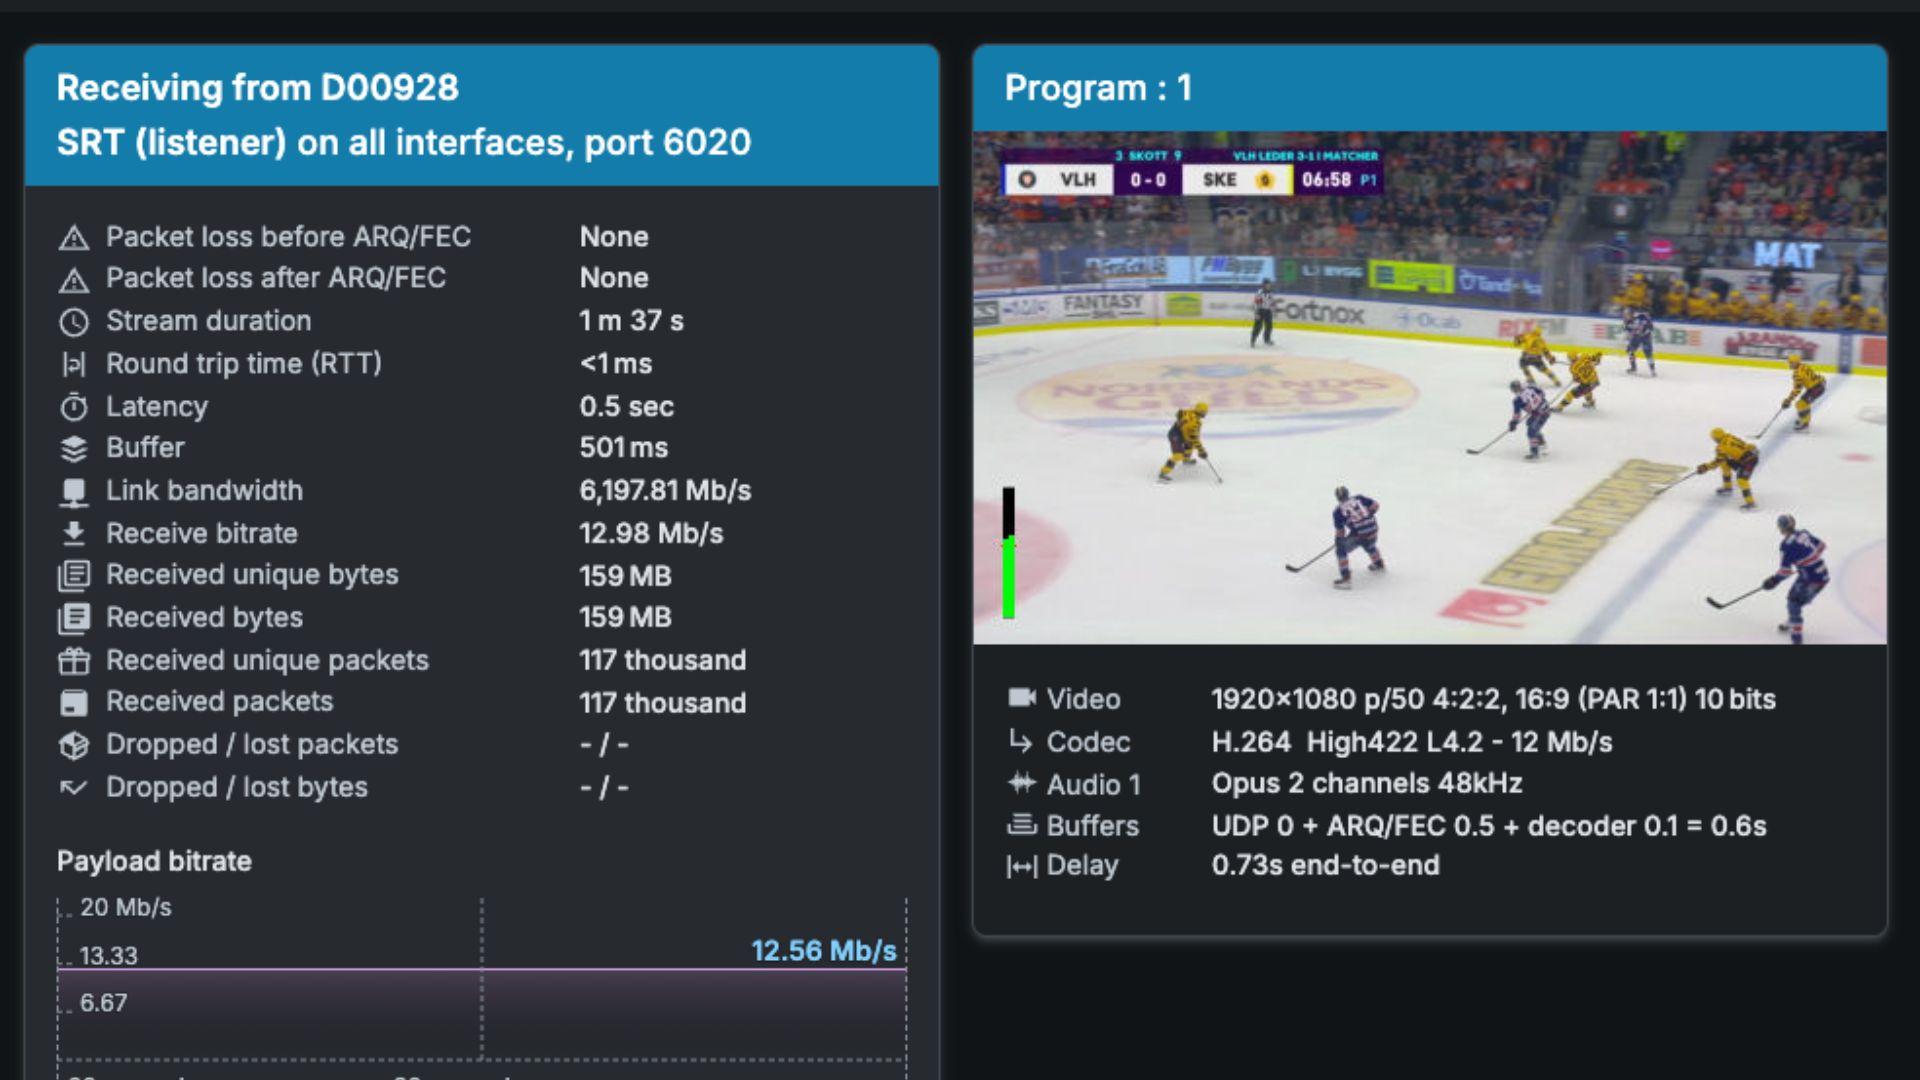Click the Round trip time icon

74,365
